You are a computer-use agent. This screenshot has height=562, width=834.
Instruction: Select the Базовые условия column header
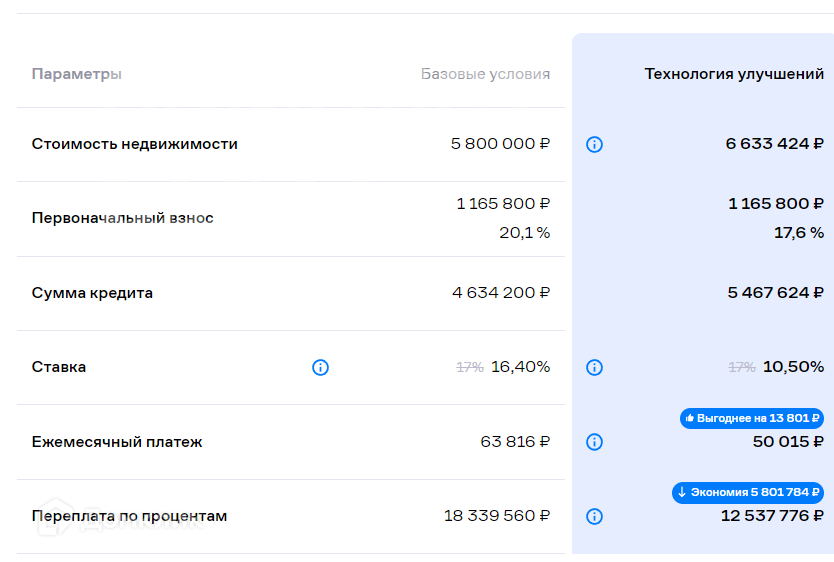tap(485, 74)
